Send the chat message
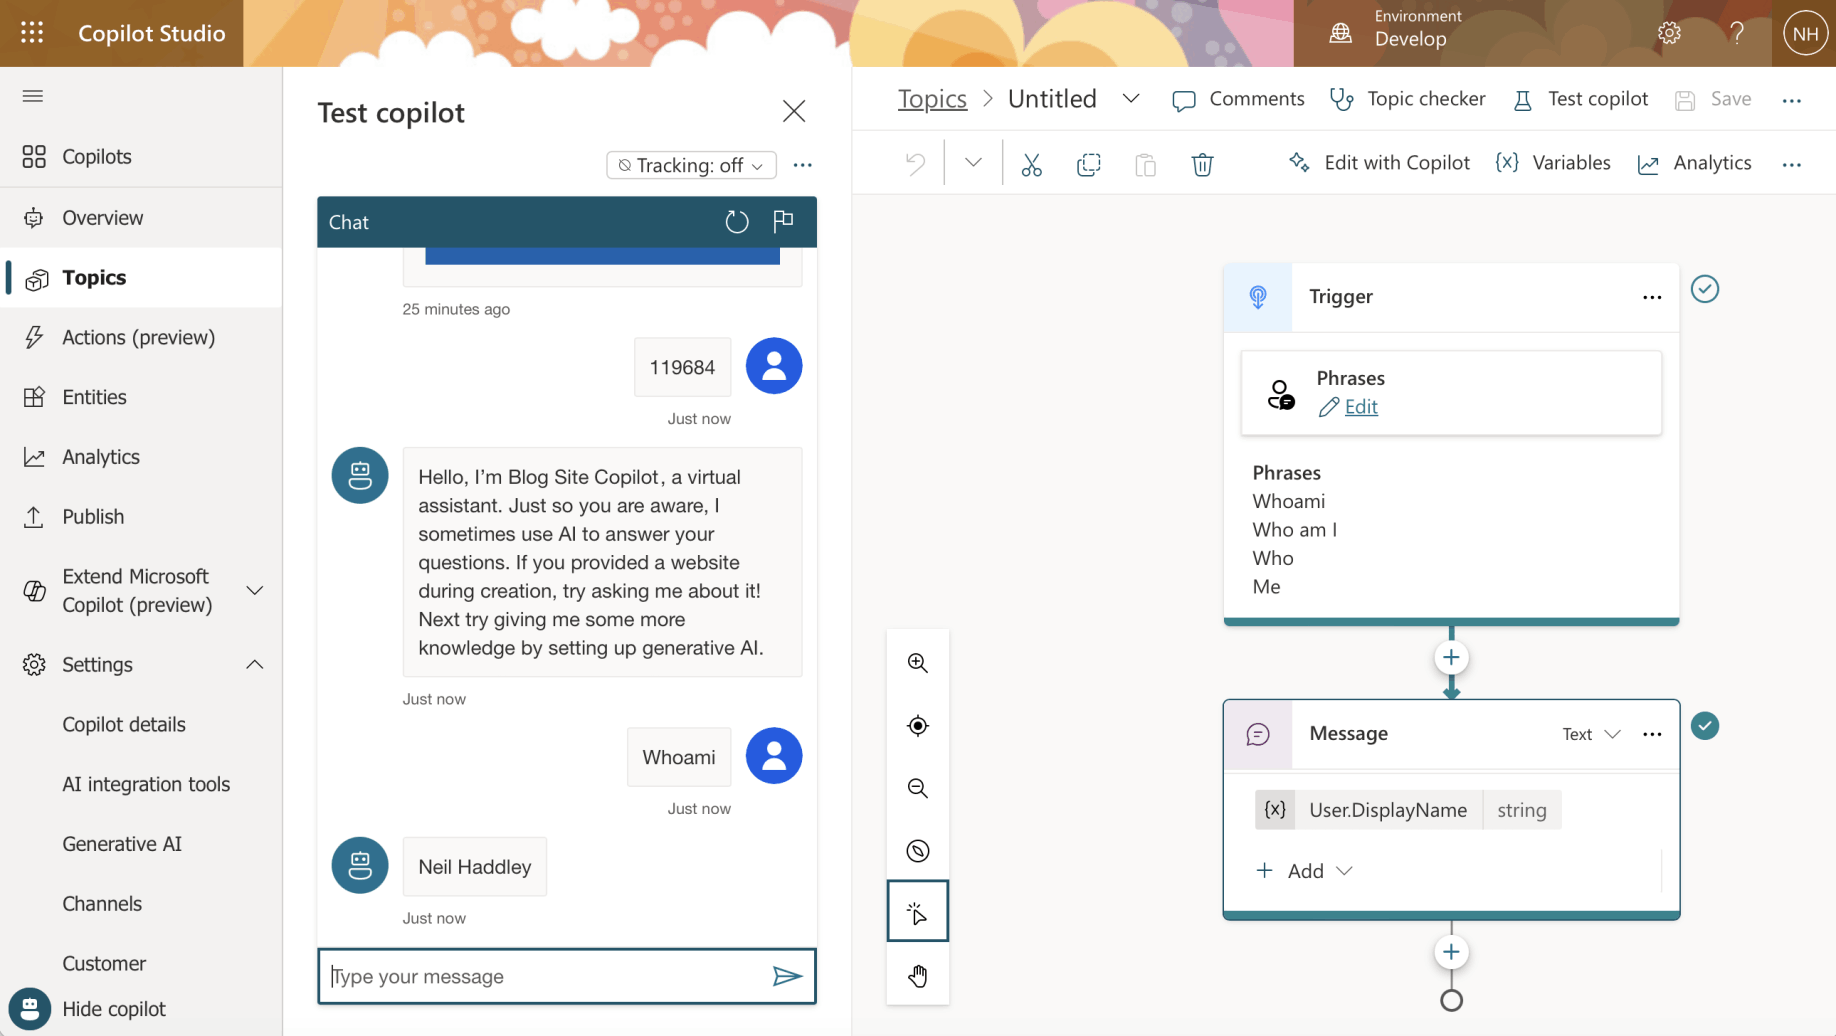 [787, 976]
